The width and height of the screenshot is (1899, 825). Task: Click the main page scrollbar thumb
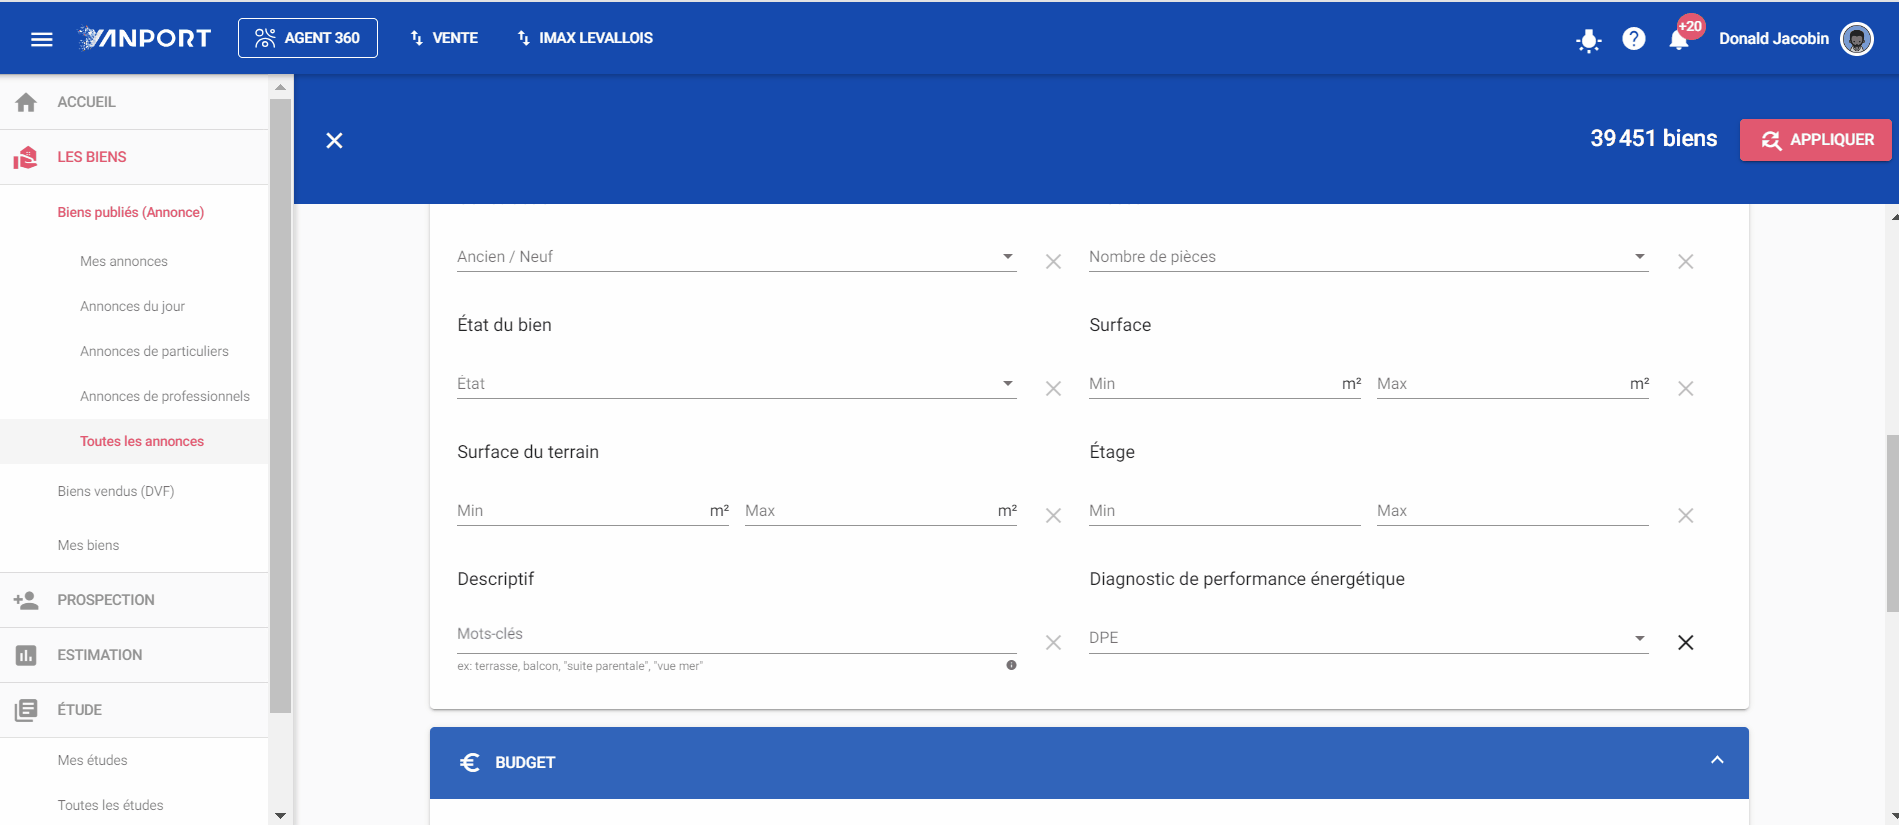(x=1892, y=523)
